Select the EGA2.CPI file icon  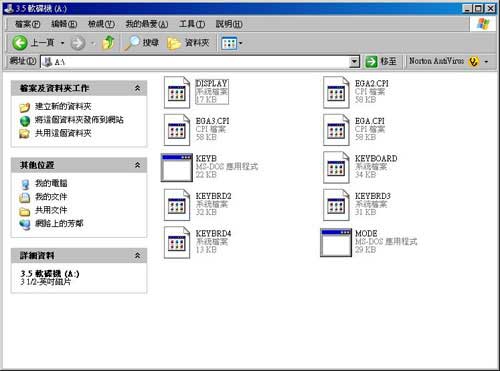(336, 93)
